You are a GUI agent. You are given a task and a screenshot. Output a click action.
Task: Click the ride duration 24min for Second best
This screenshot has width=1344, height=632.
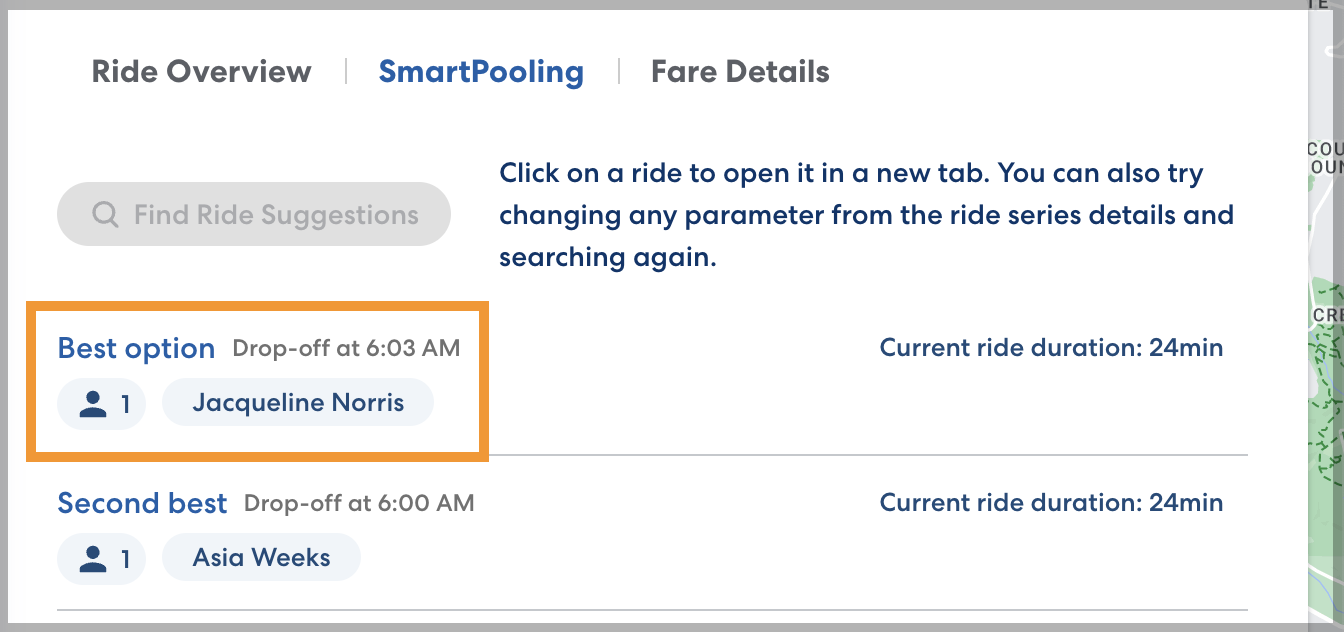click(x=1050, y=503)
